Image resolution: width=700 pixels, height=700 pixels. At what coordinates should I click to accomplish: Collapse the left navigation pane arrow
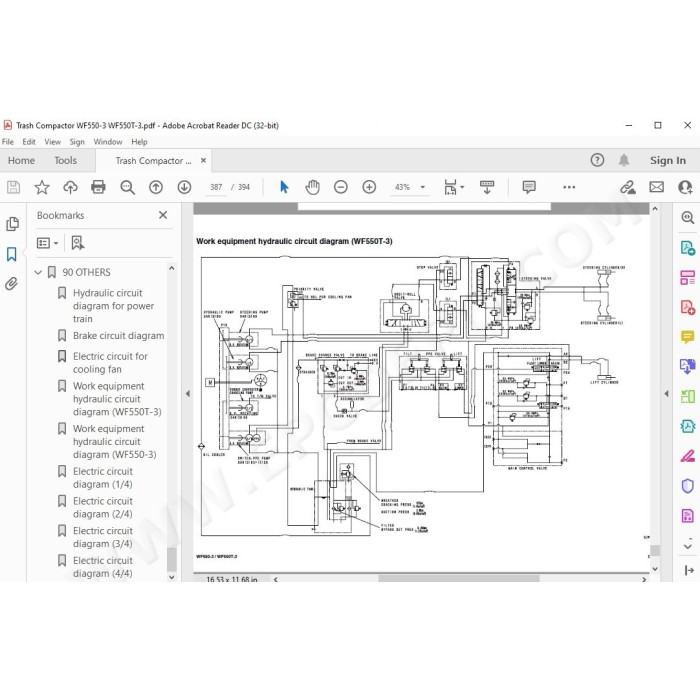(x=188, y=394)
